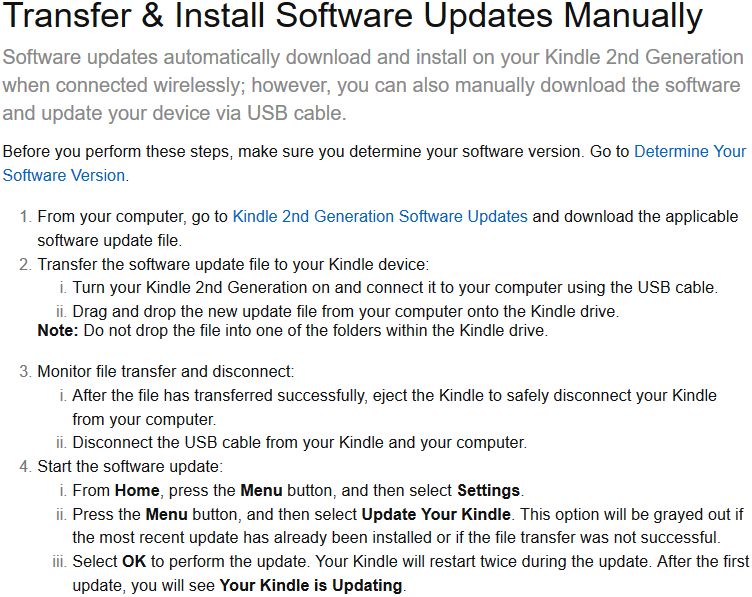Click the step 2 line about transferring the update file
The height and width of the screenshot is (597, 752).
pyautogui.click(x=232, y=264)
